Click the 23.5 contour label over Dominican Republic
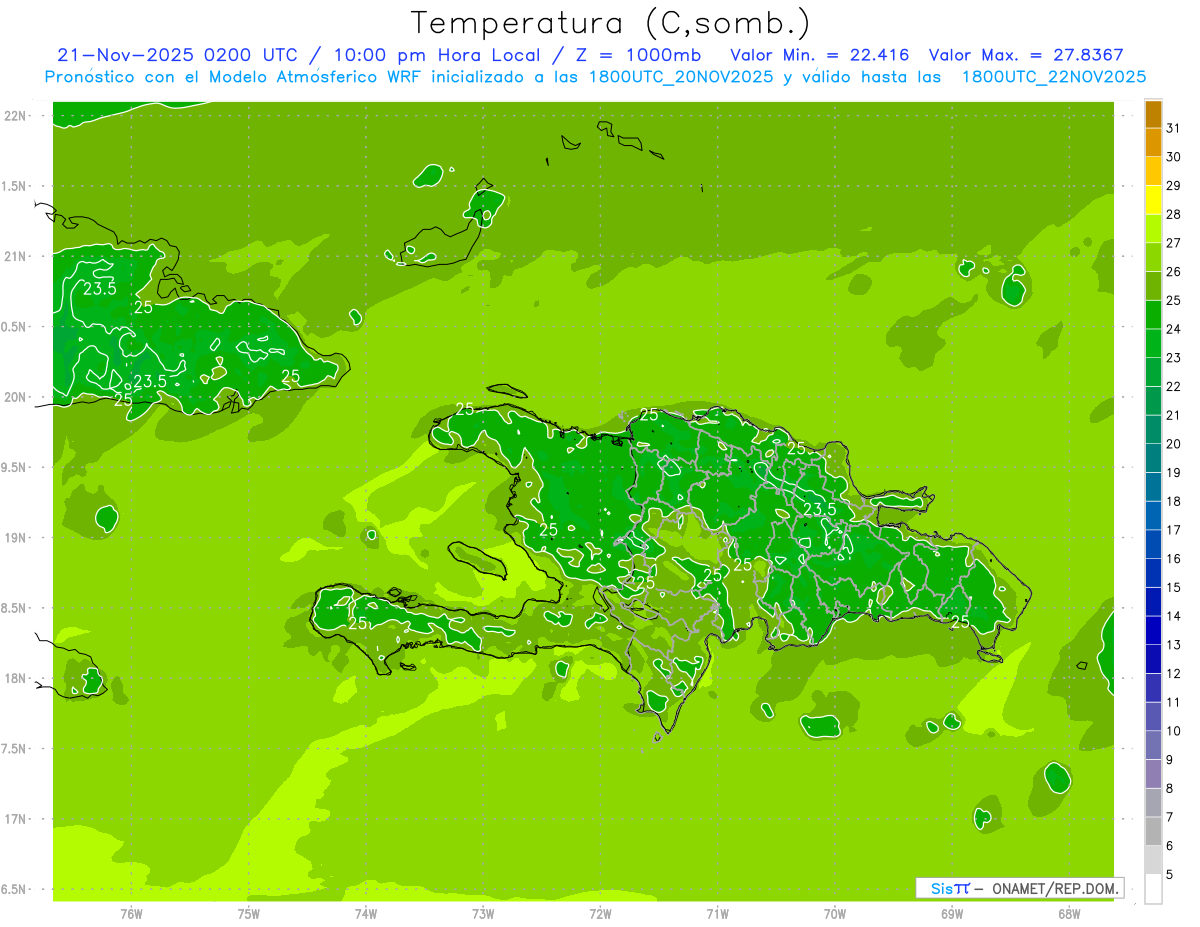 coord(820,510)
